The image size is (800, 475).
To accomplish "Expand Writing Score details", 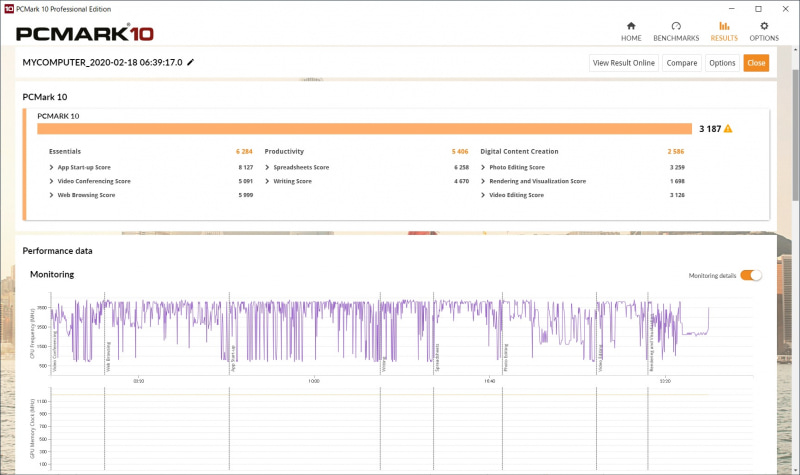I will (267, 181).
